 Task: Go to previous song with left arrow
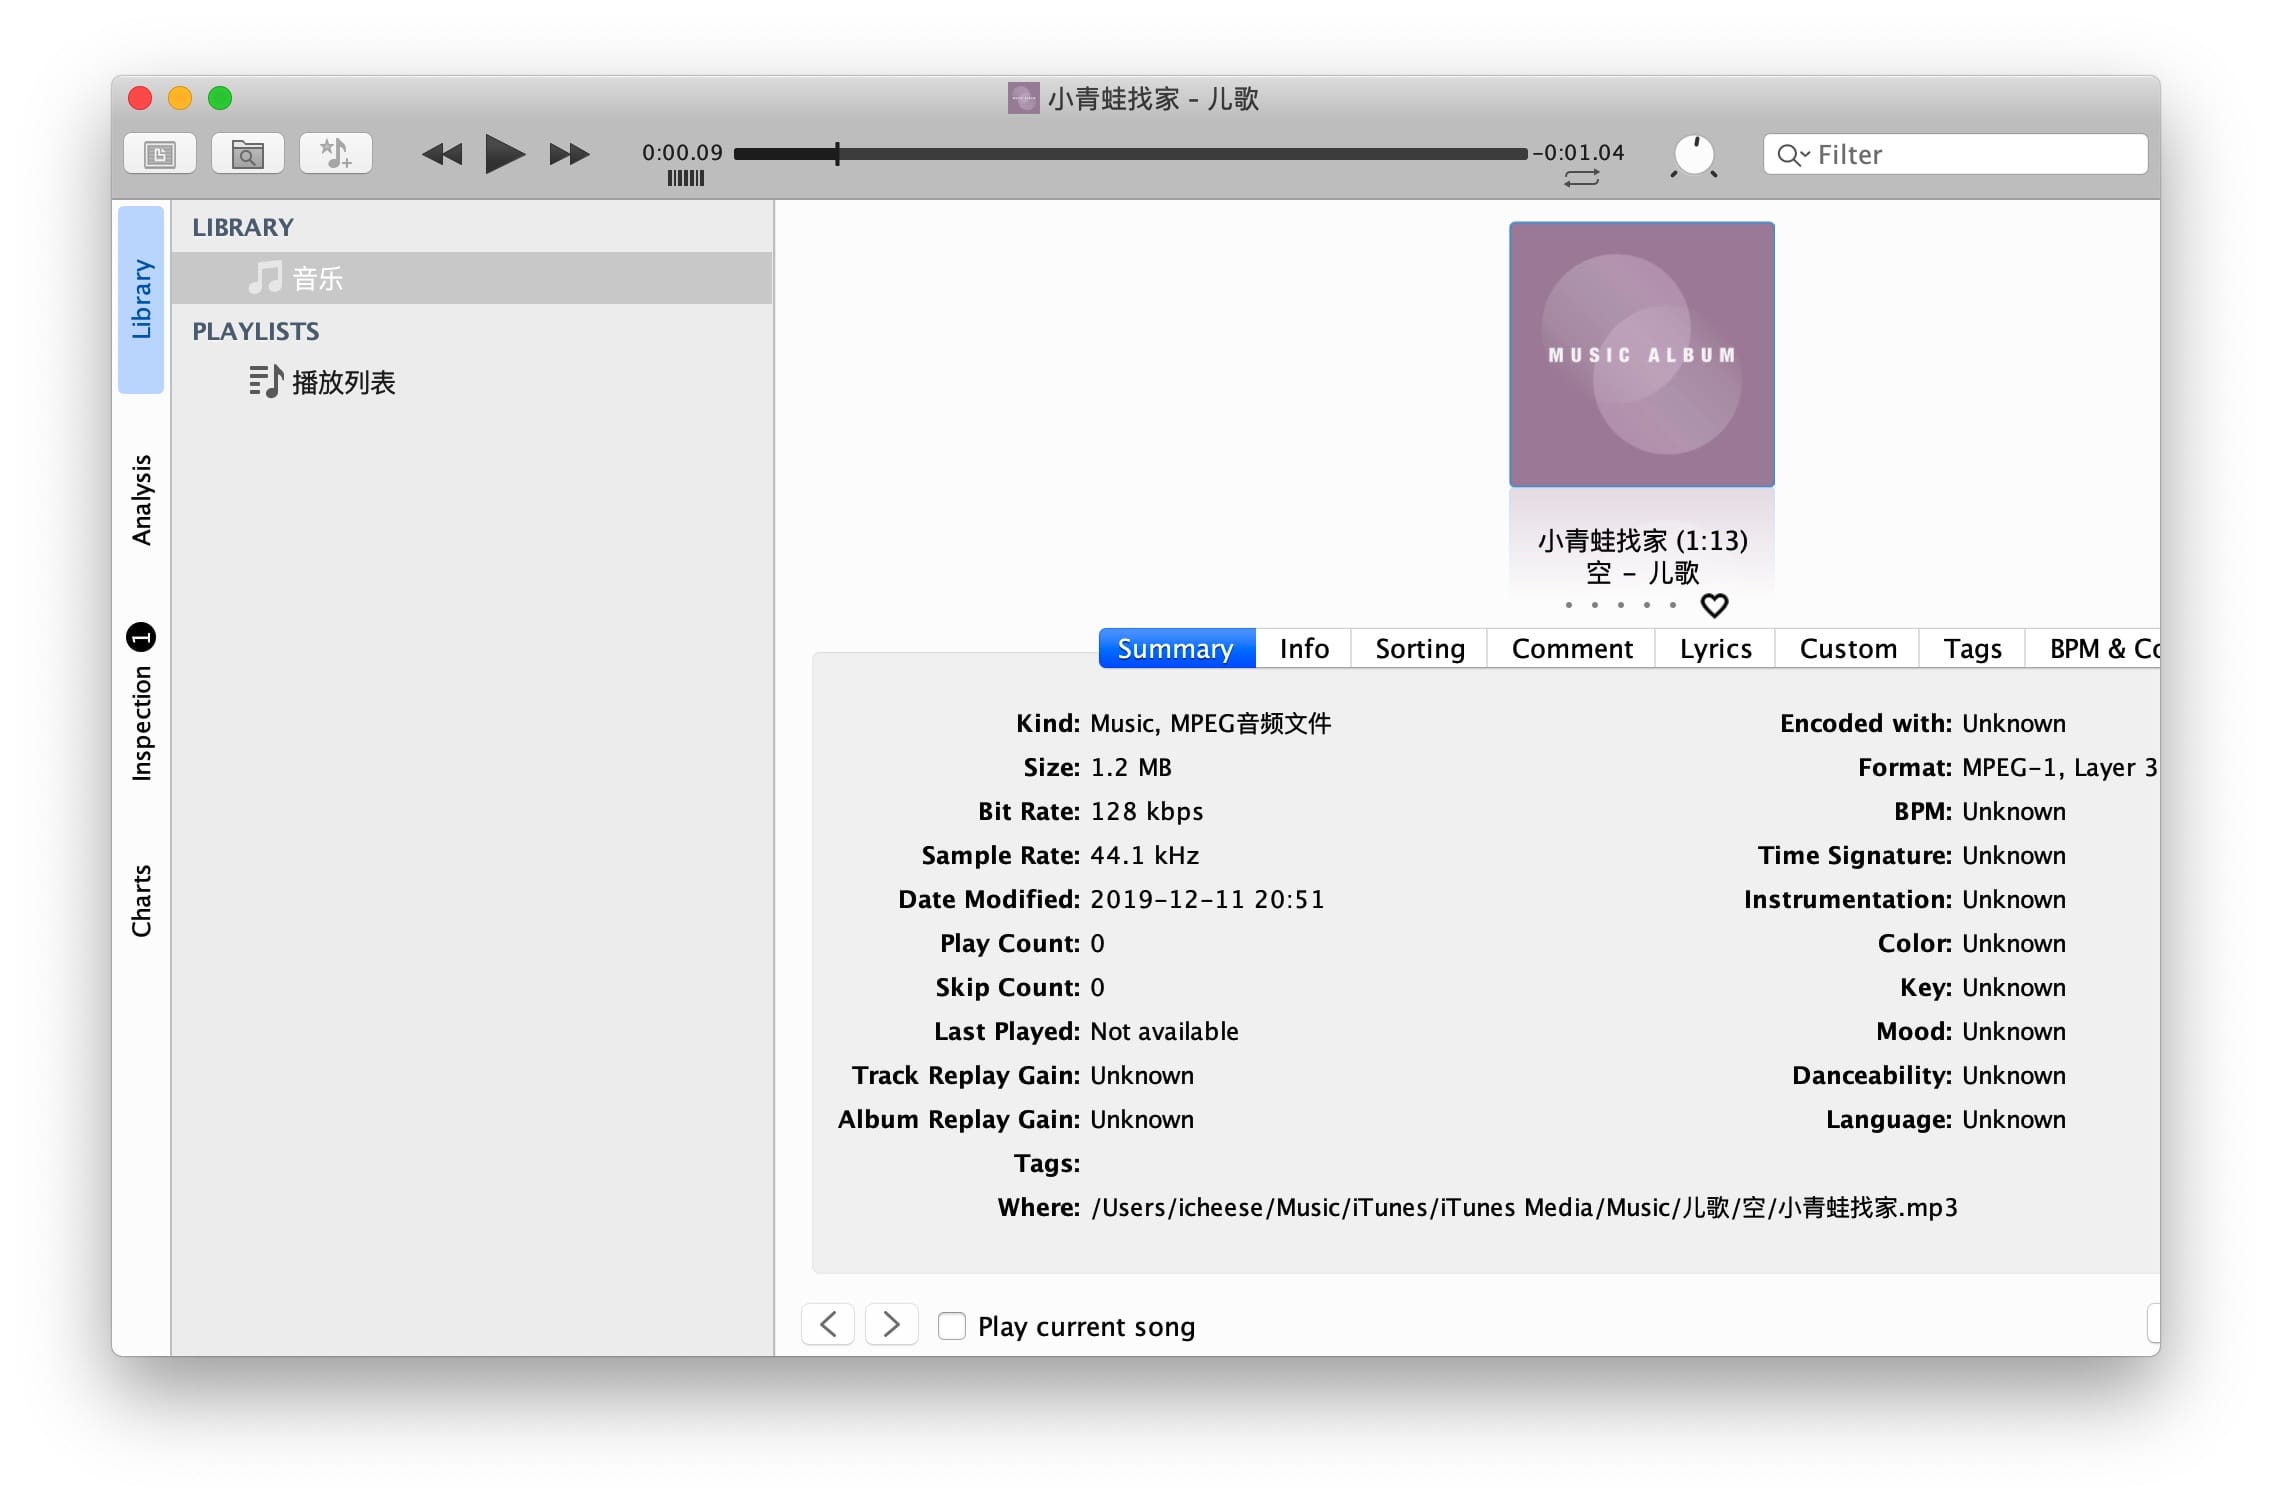point(828,1325)
